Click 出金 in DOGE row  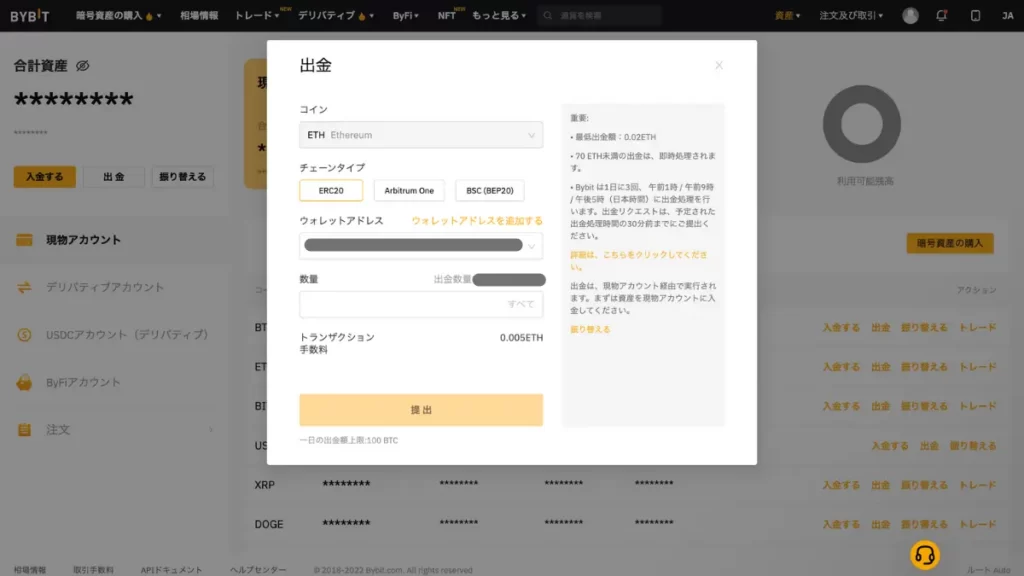[881, 524]
